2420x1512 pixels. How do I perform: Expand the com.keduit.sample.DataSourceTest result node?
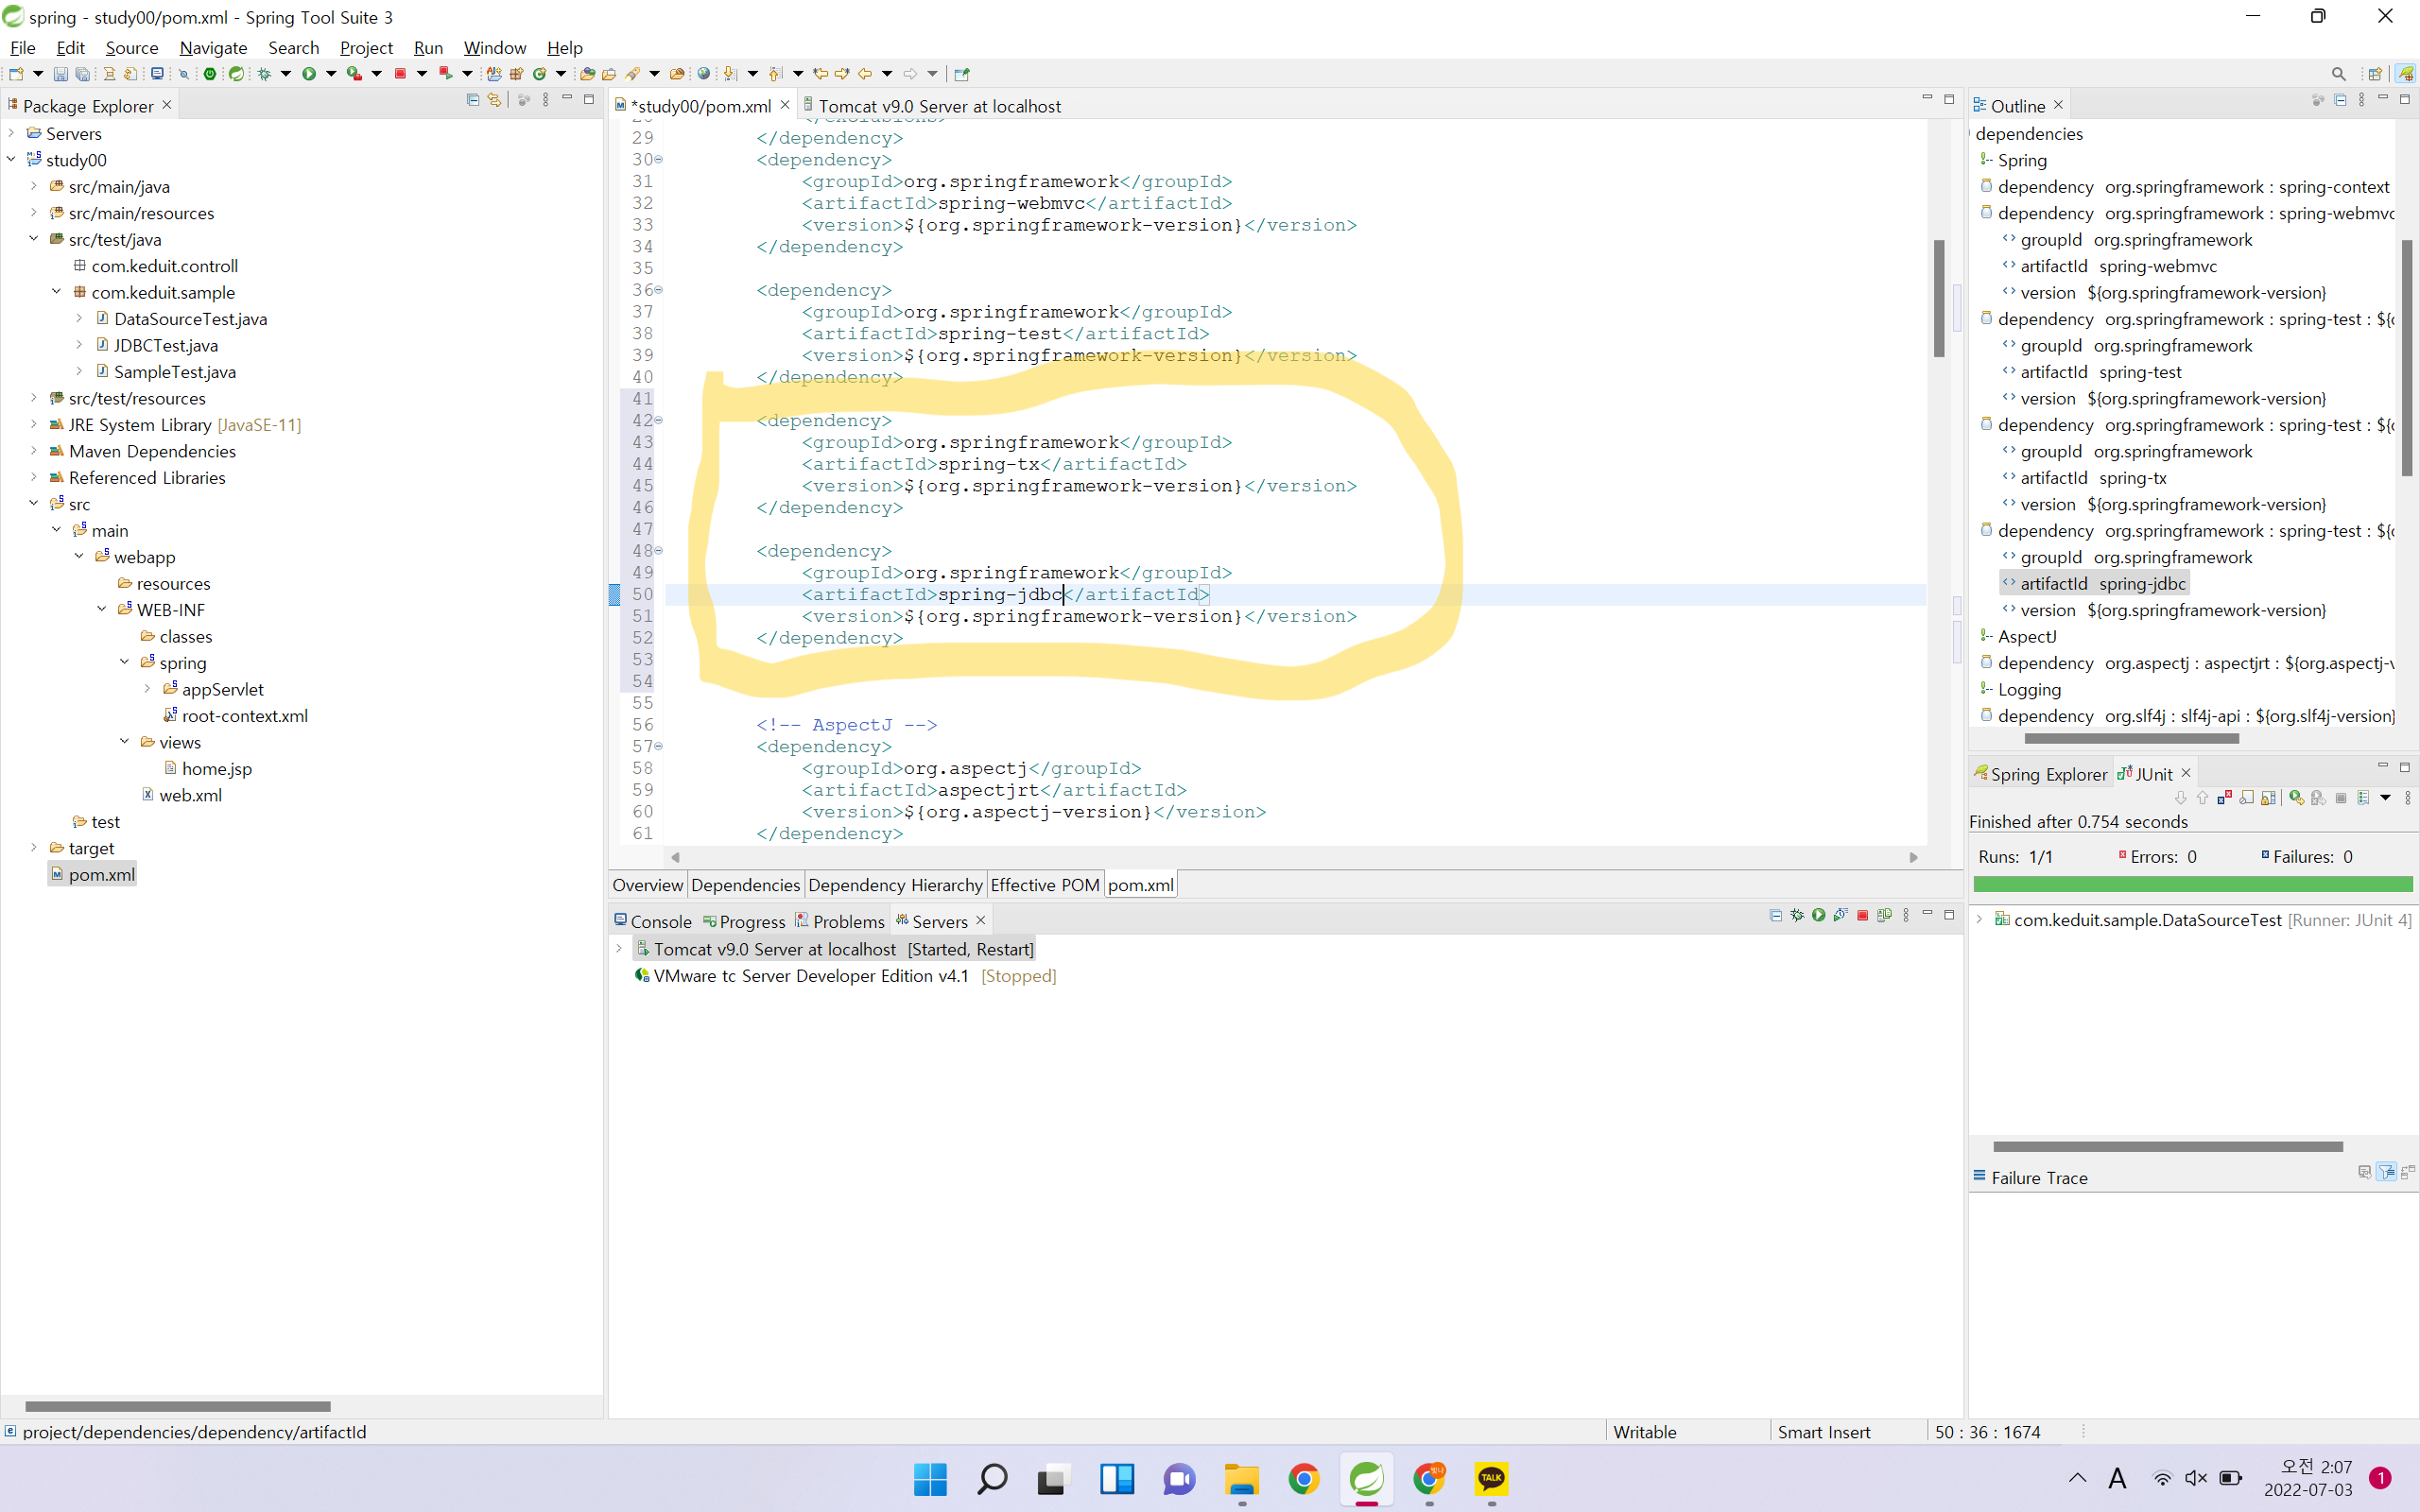point(1979,919)
